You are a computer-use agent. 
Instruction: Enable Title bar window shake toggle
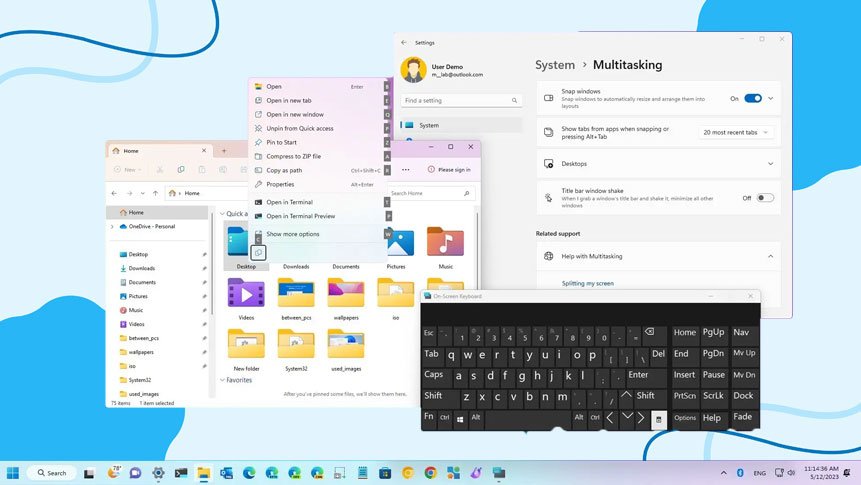[x=765, y=198]
